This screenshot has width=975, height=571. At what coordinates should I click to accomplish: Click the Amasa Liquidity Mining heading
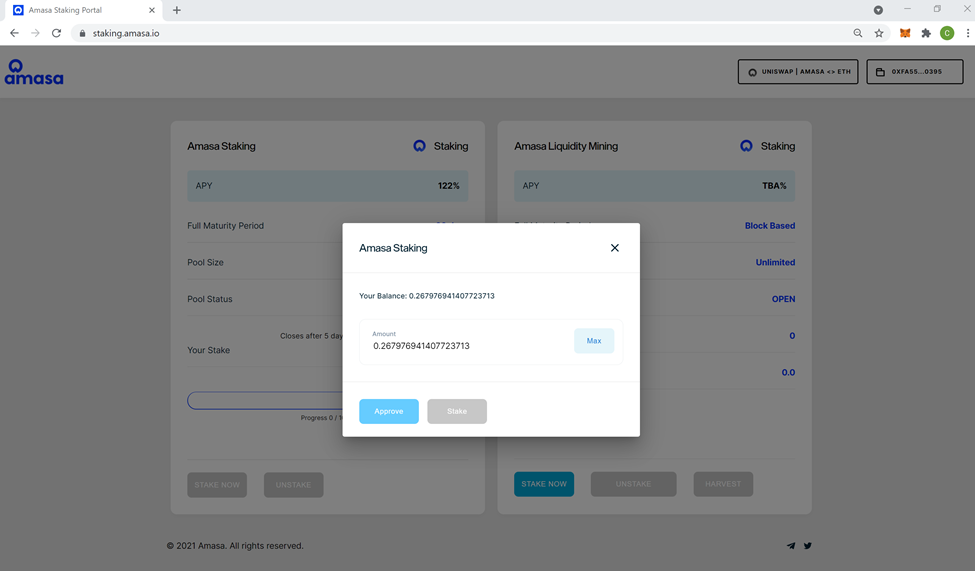tap(566, 146)
